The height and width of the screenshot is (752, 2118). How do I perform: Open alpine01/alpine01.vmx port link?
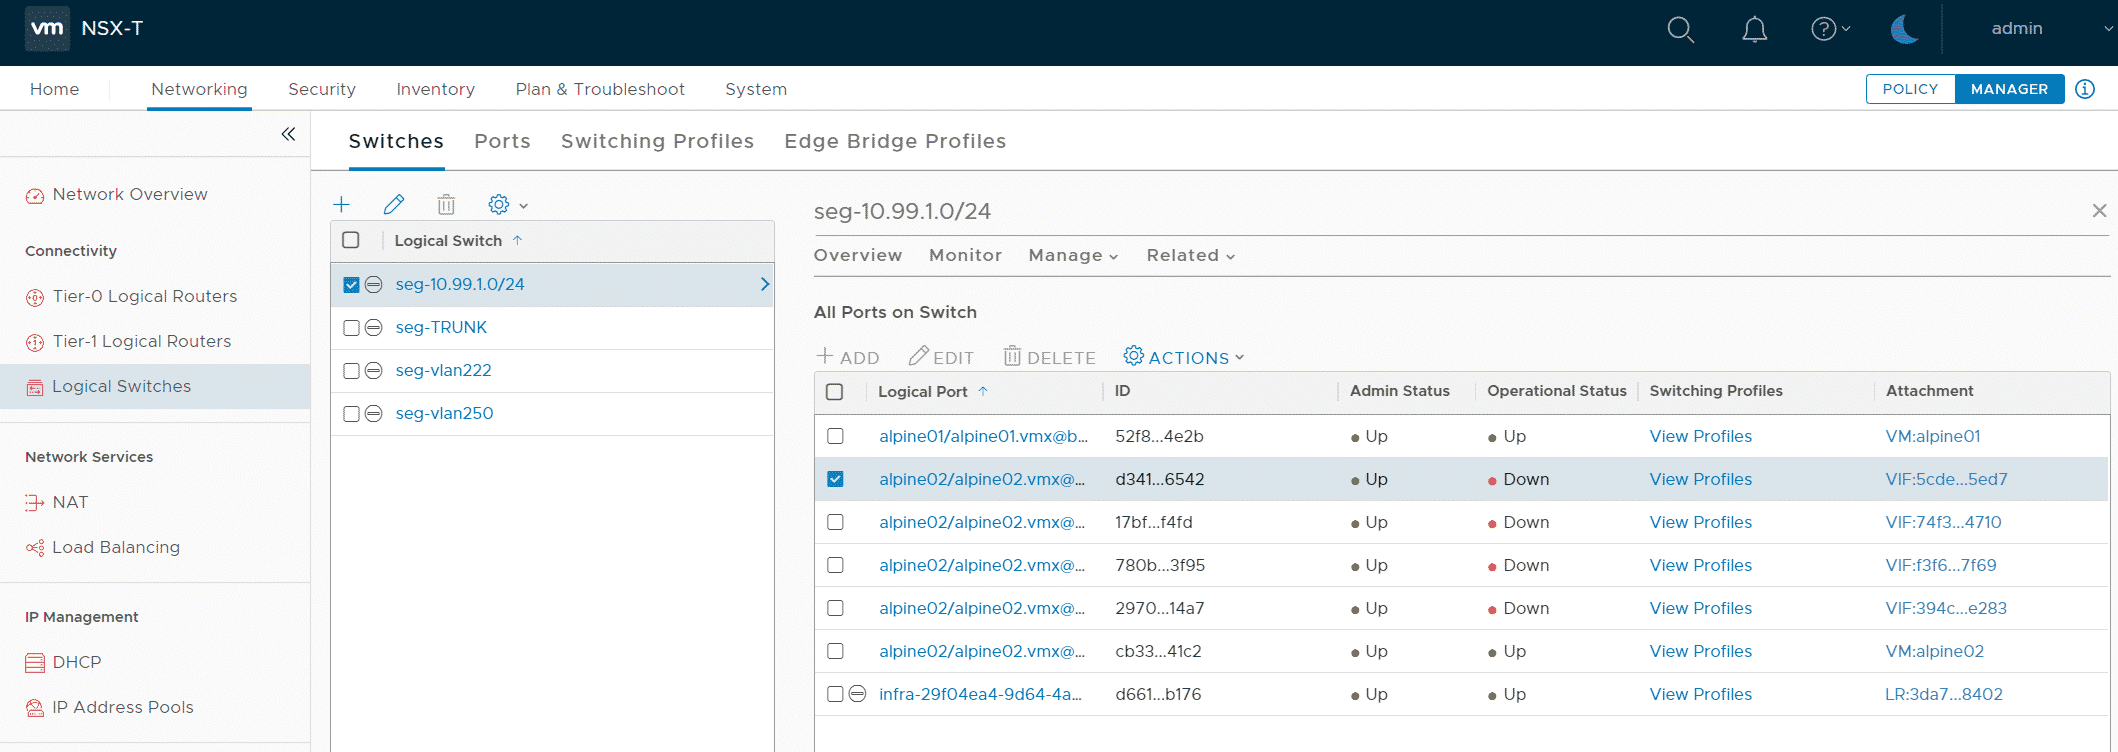click(x=983, y=437)
